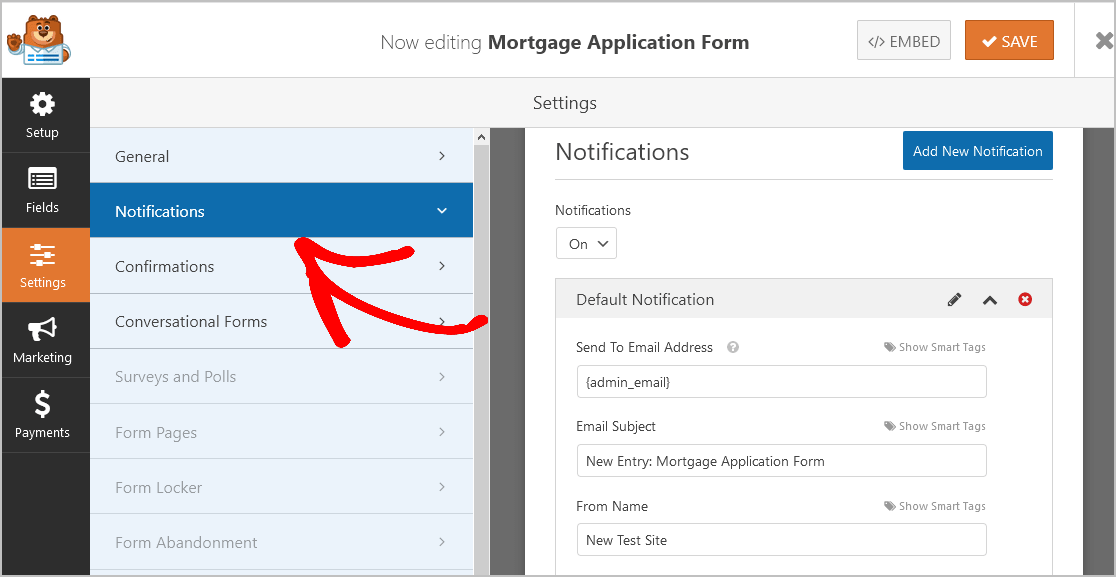Expand the Confirmations settings section
The width and height of the screenshot is (1116, 577).
point(281,267)
